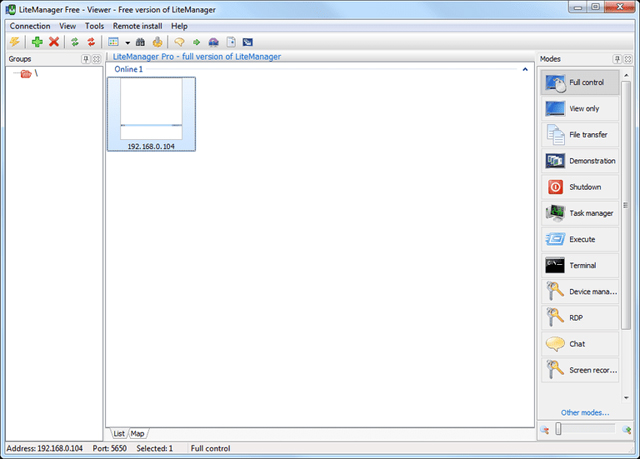Click the Modes panel vertical scrollbar
The image size is (640, 459).
point(626,205)
